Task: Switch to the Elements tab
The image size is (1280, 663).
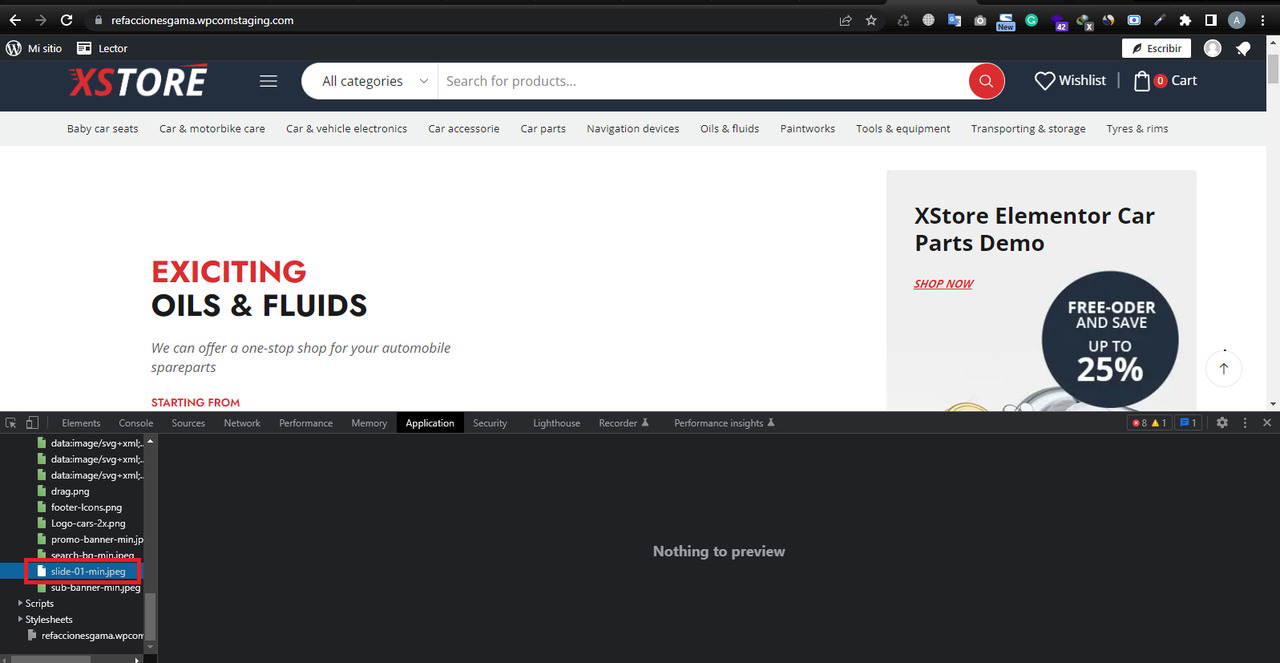Action: [x=81, y=423]
